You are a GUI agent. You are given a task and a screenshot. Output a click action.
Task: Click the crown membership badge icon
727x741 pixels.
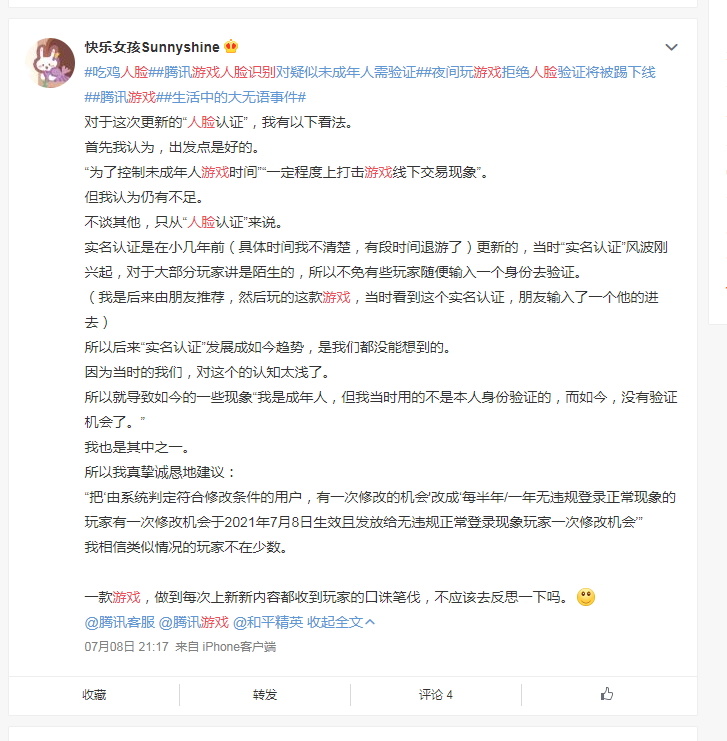(231, 46)
